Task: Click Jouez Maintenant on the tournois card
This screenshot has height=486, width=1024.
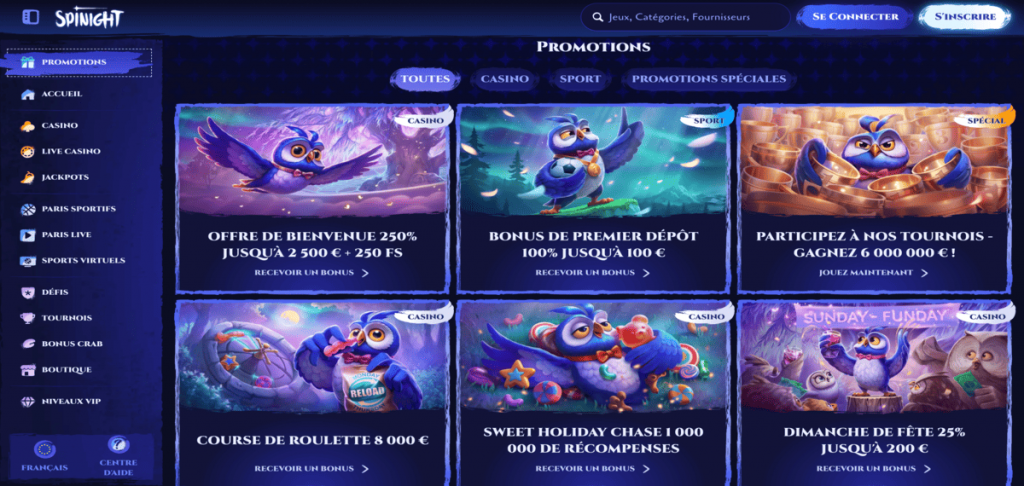Action: (873, 272)
